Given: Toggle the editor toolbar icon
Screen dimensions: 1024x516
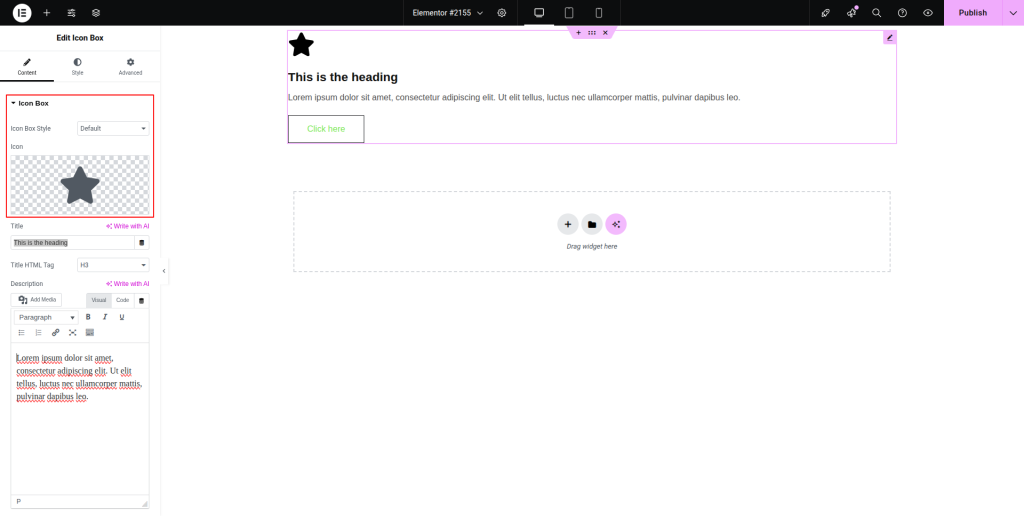Looking at the screenshot, I should tap(89, 332).
